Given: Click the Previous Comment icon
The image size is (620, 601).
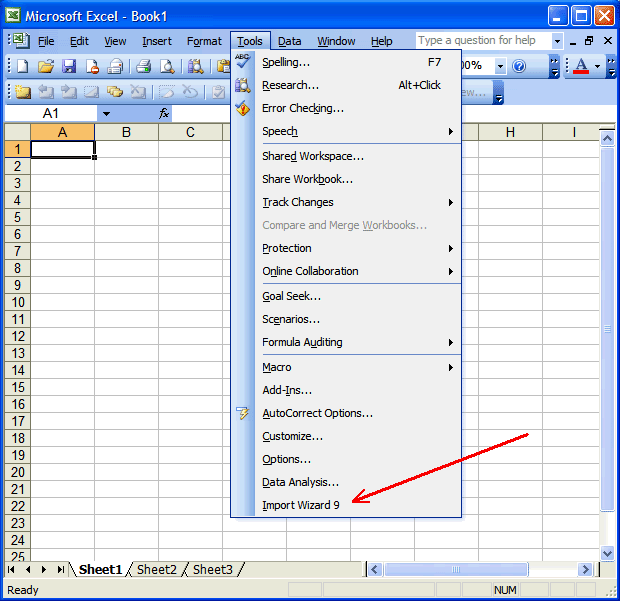Looking at the screenshot, I should [46, 92].
